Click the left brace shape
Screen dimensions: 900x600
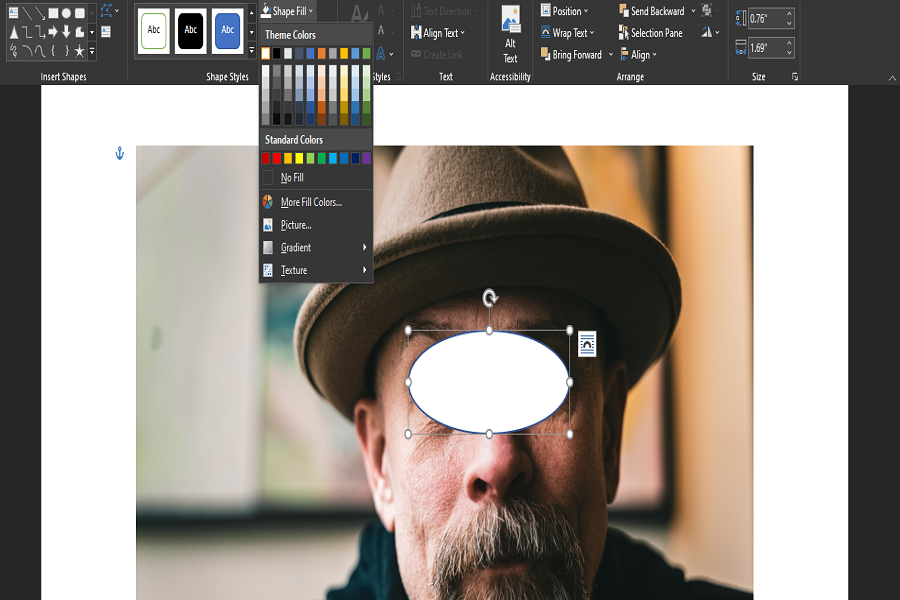click(51, 50)
